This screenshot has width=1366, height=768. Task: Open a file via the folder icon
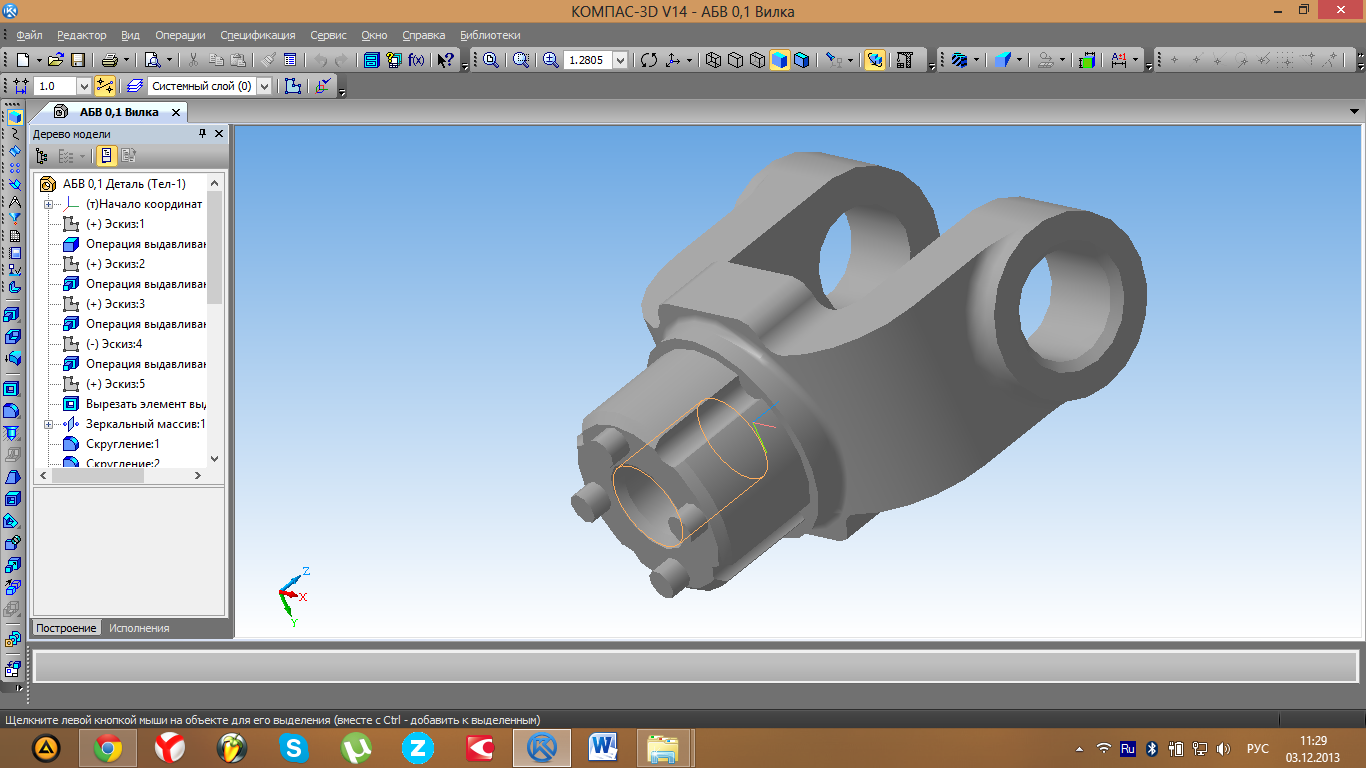[56, 60]
